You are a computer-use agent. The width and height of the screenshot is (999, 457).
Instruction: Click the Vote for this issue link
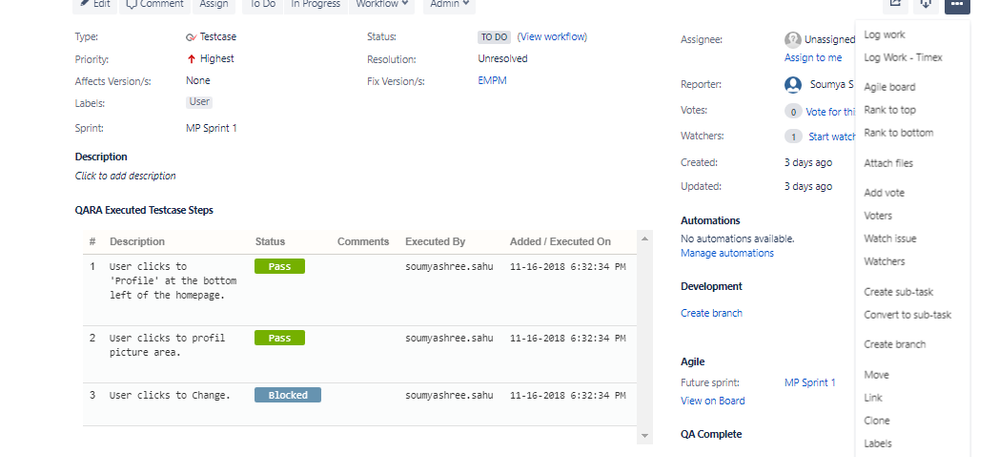(831, 112)
